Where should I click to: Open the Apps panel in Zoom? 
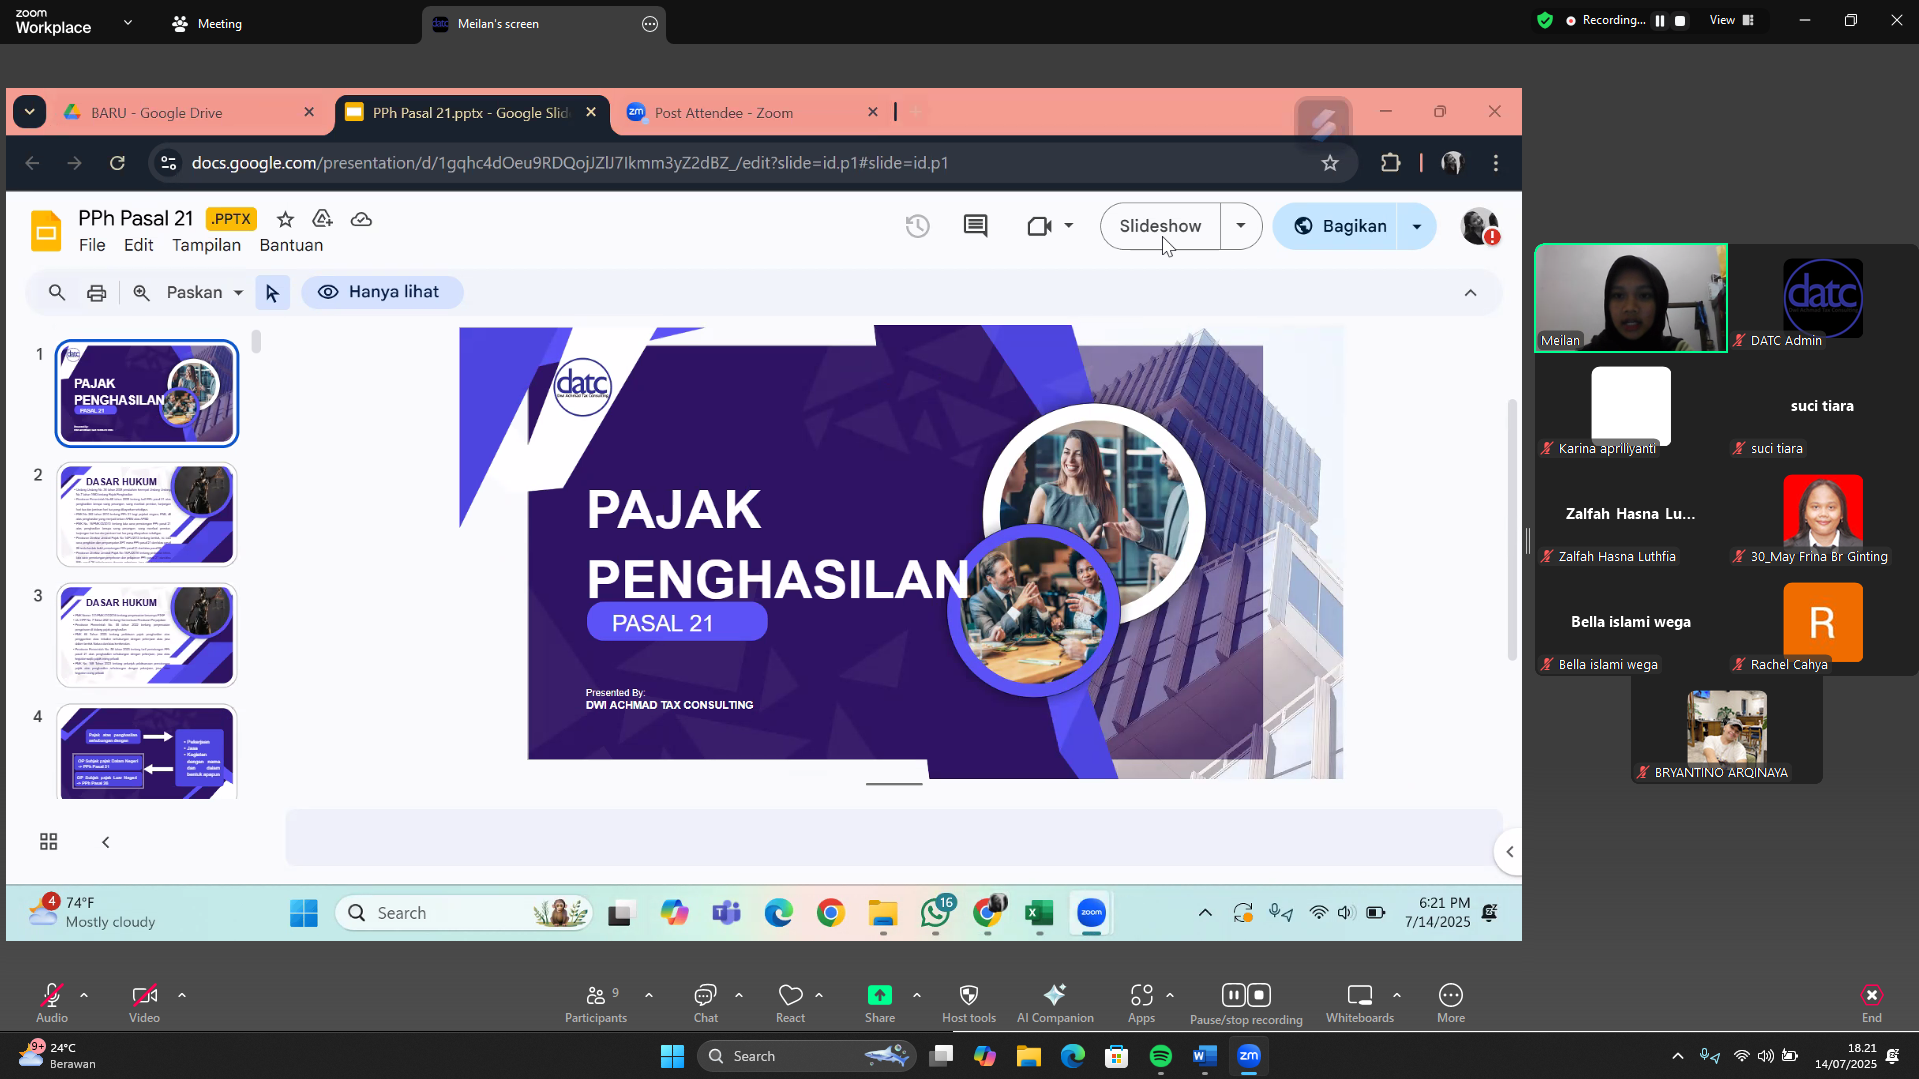pyautogui.click(x=1141, y=1002)
